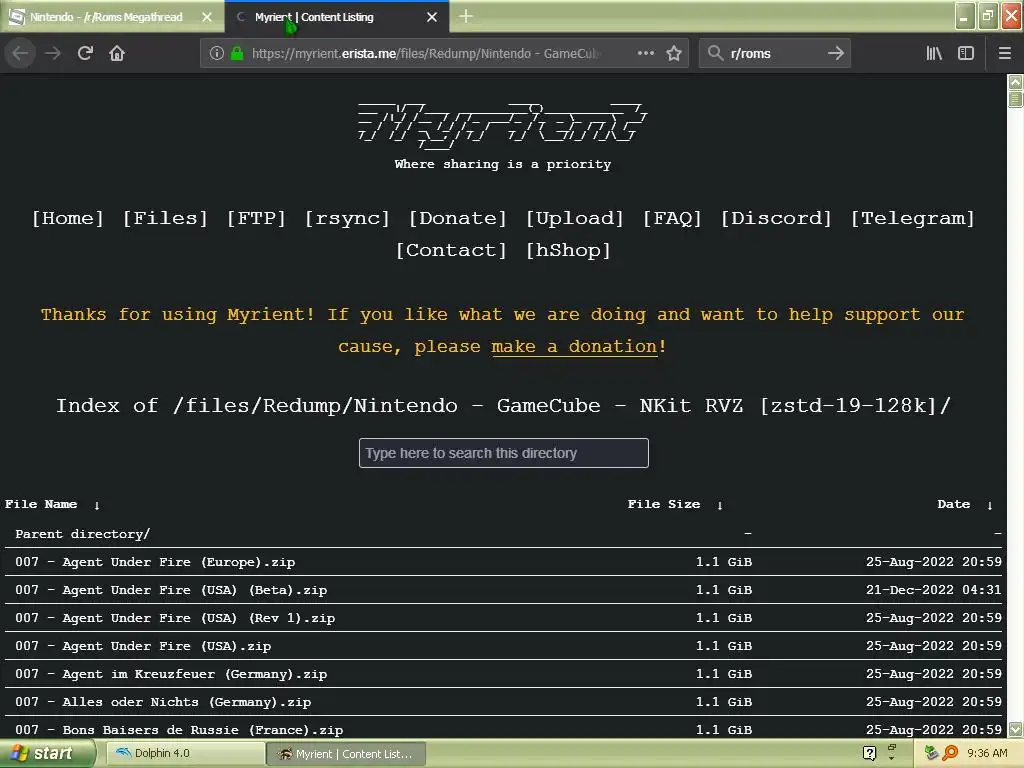
Task: Click the help question-mark tray icon
Action: pyautogui.click(x=869, y=754)
